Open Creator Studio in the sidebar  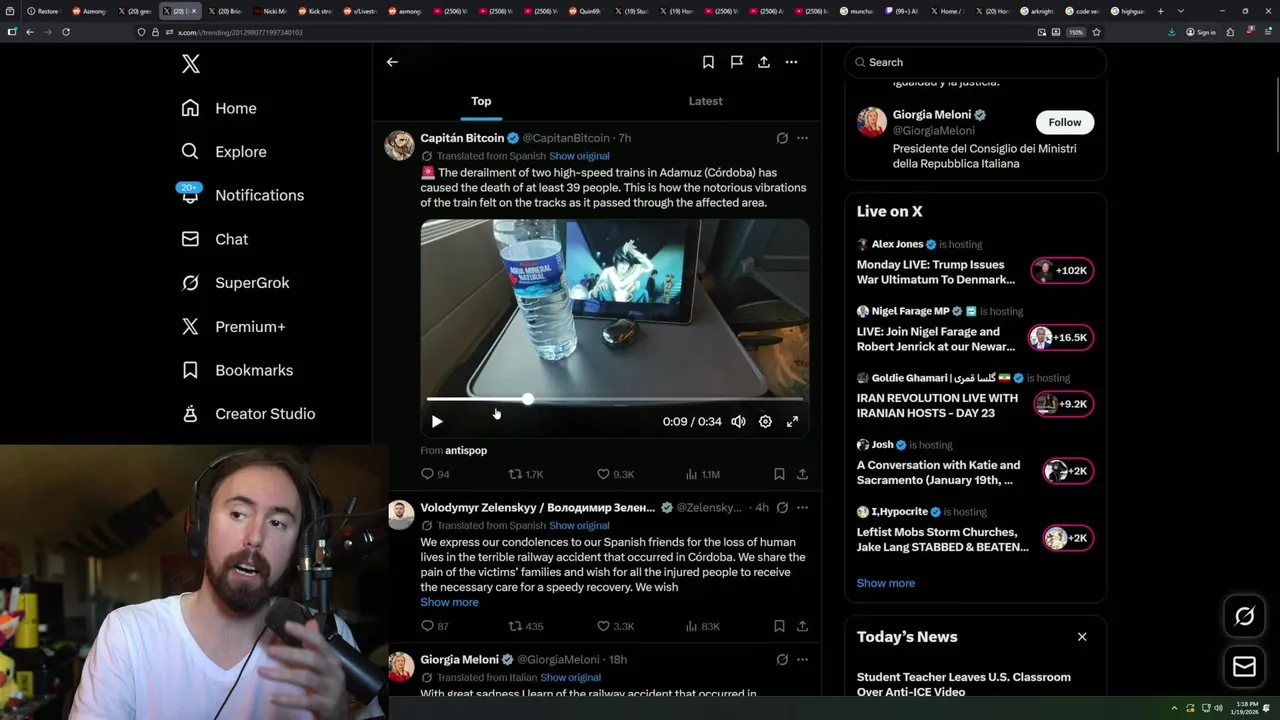[248, 414]
